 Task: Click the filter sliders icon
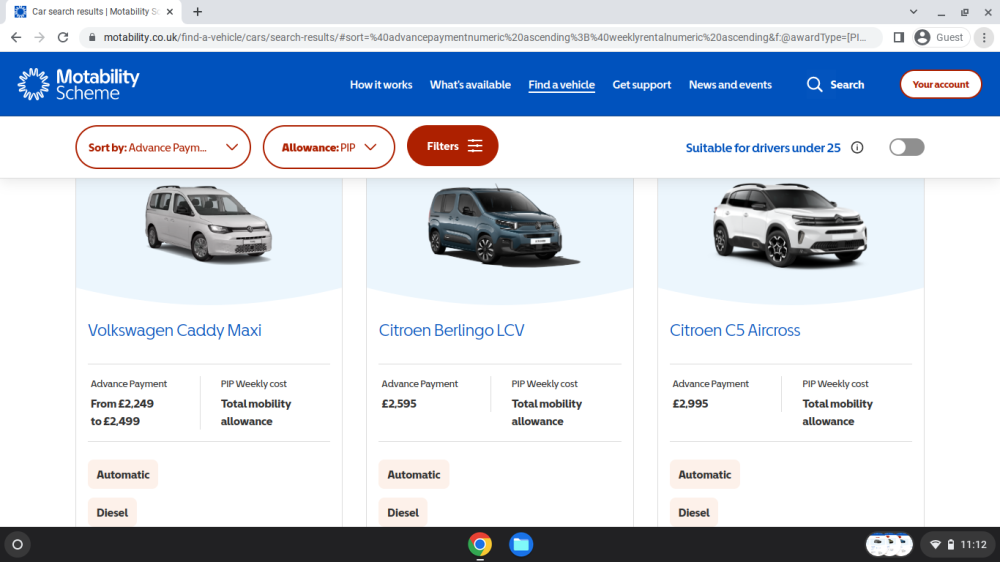(x=475, y=146)
